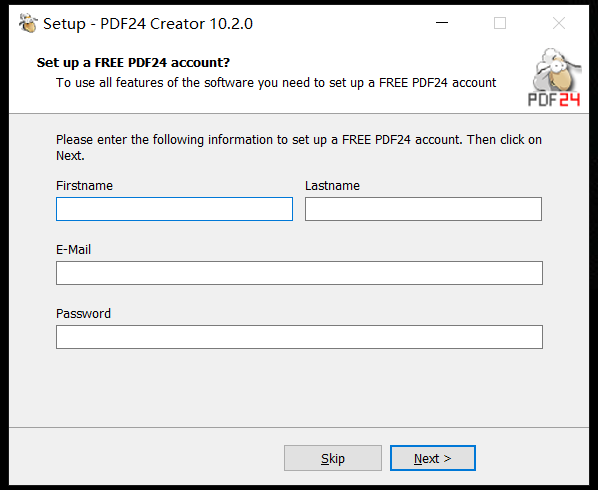Click the Lastname label
The width and height of the screenshot is (598, 490).
[332, 186]
